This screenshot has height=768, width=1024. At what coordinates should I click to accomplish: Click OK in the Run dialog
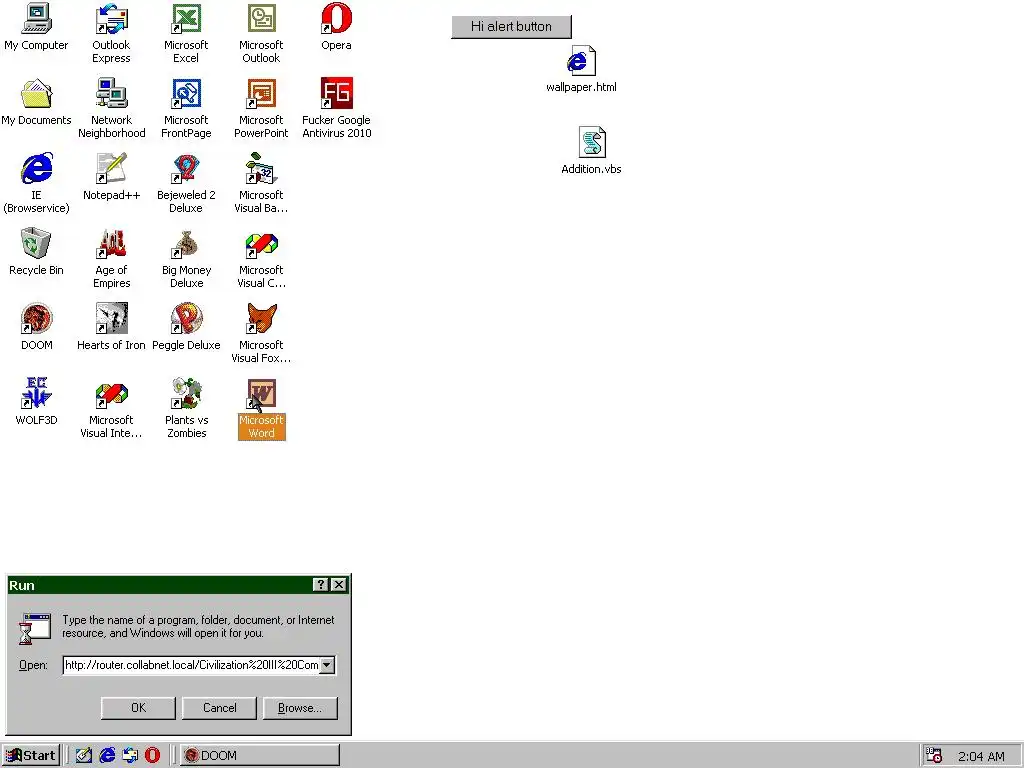point(138,708)
